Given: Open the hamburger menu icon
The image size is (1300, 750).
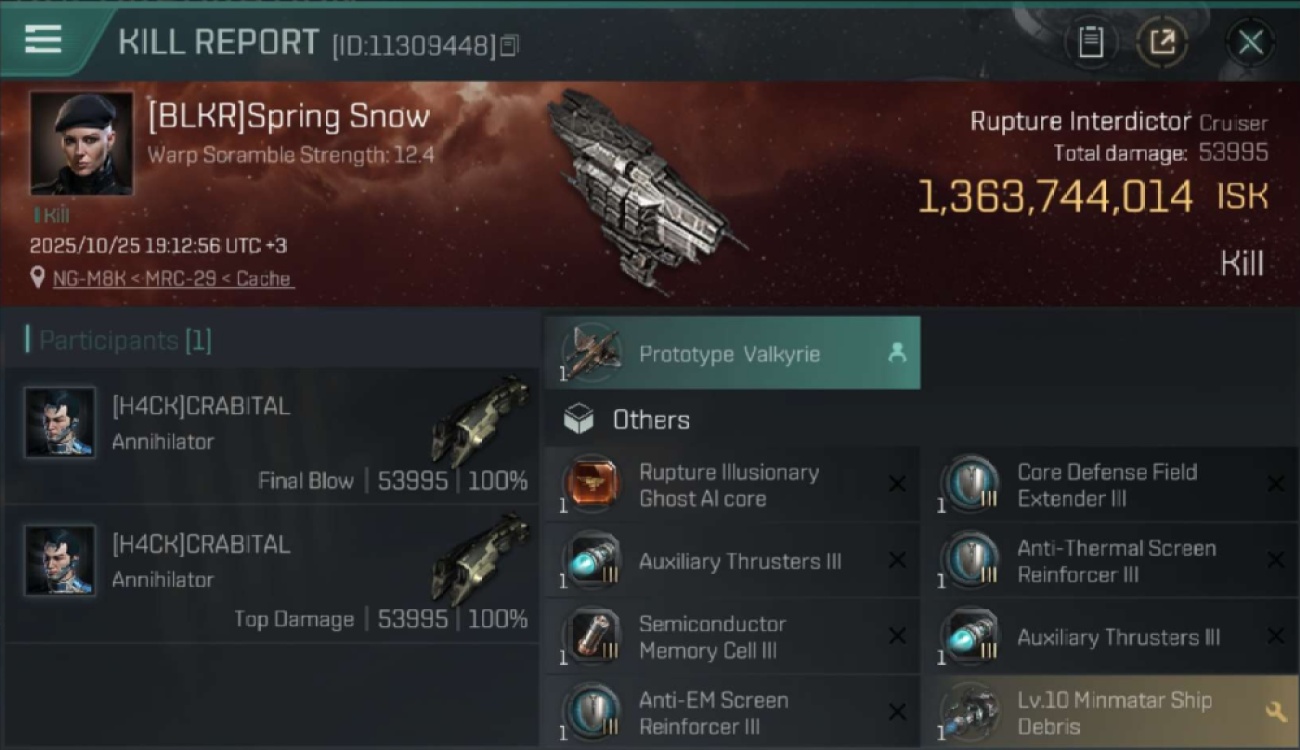Looking at the screenshot, I should point(43,40).
